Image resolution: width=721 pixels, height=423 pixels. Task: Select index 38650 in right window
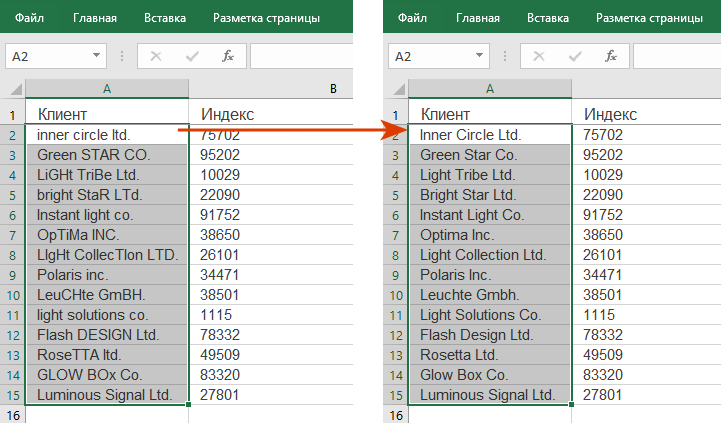[646, 235]
